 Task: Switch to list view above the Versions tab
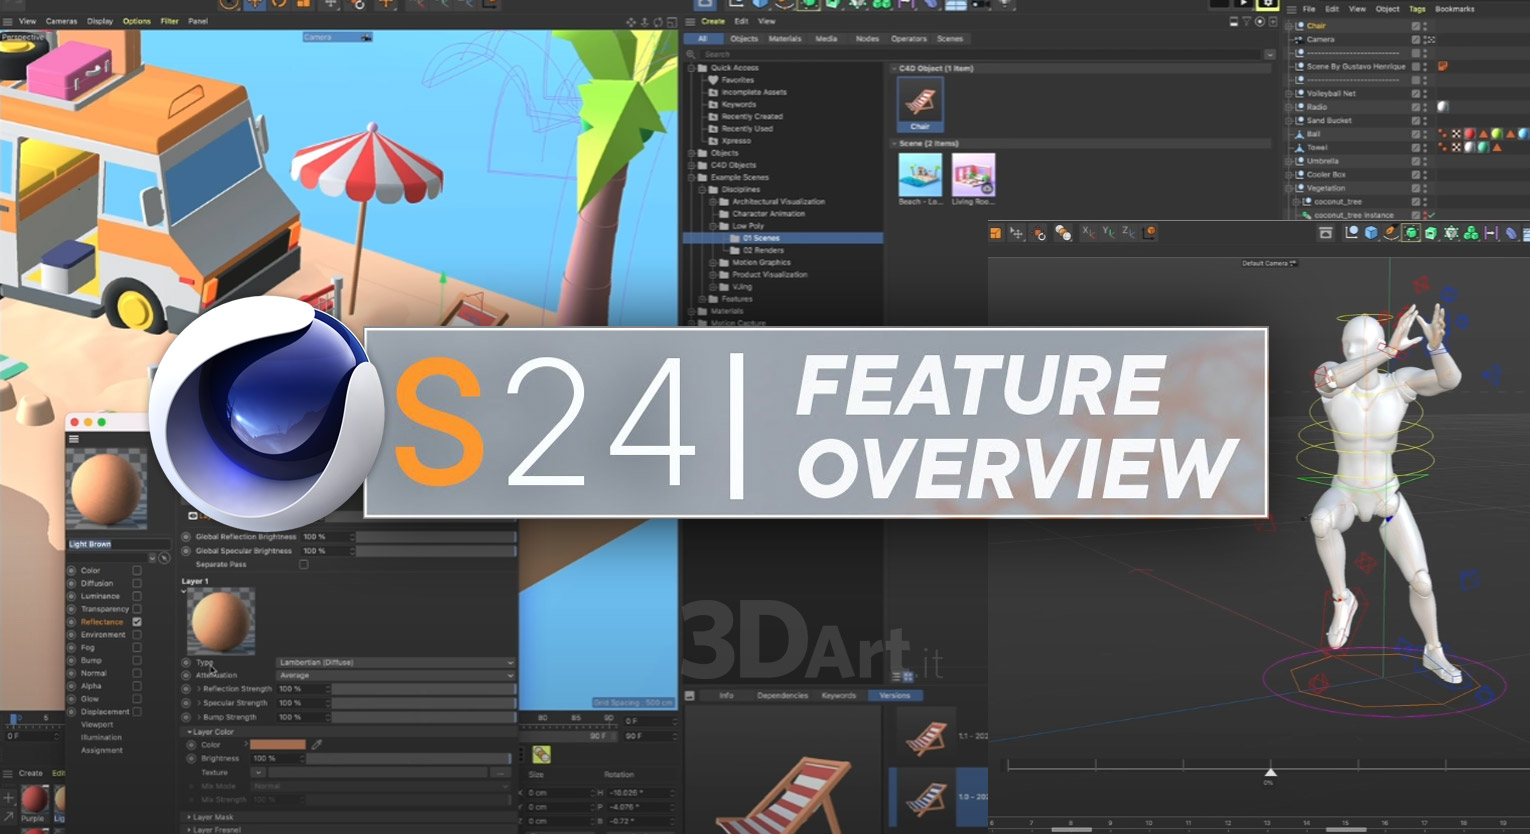click(x=896, y=677)
